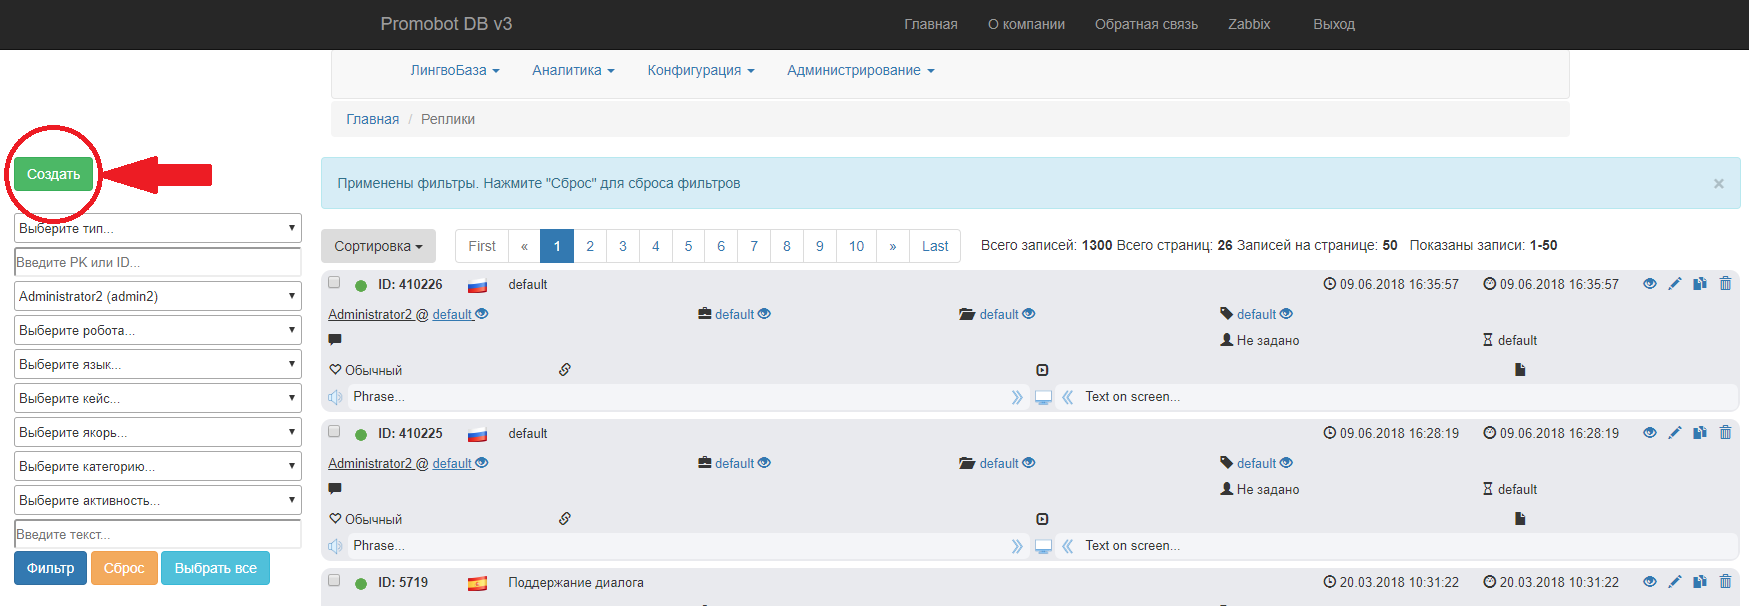
Task: Click the Выбрать все button
Action: click(216, 568)
